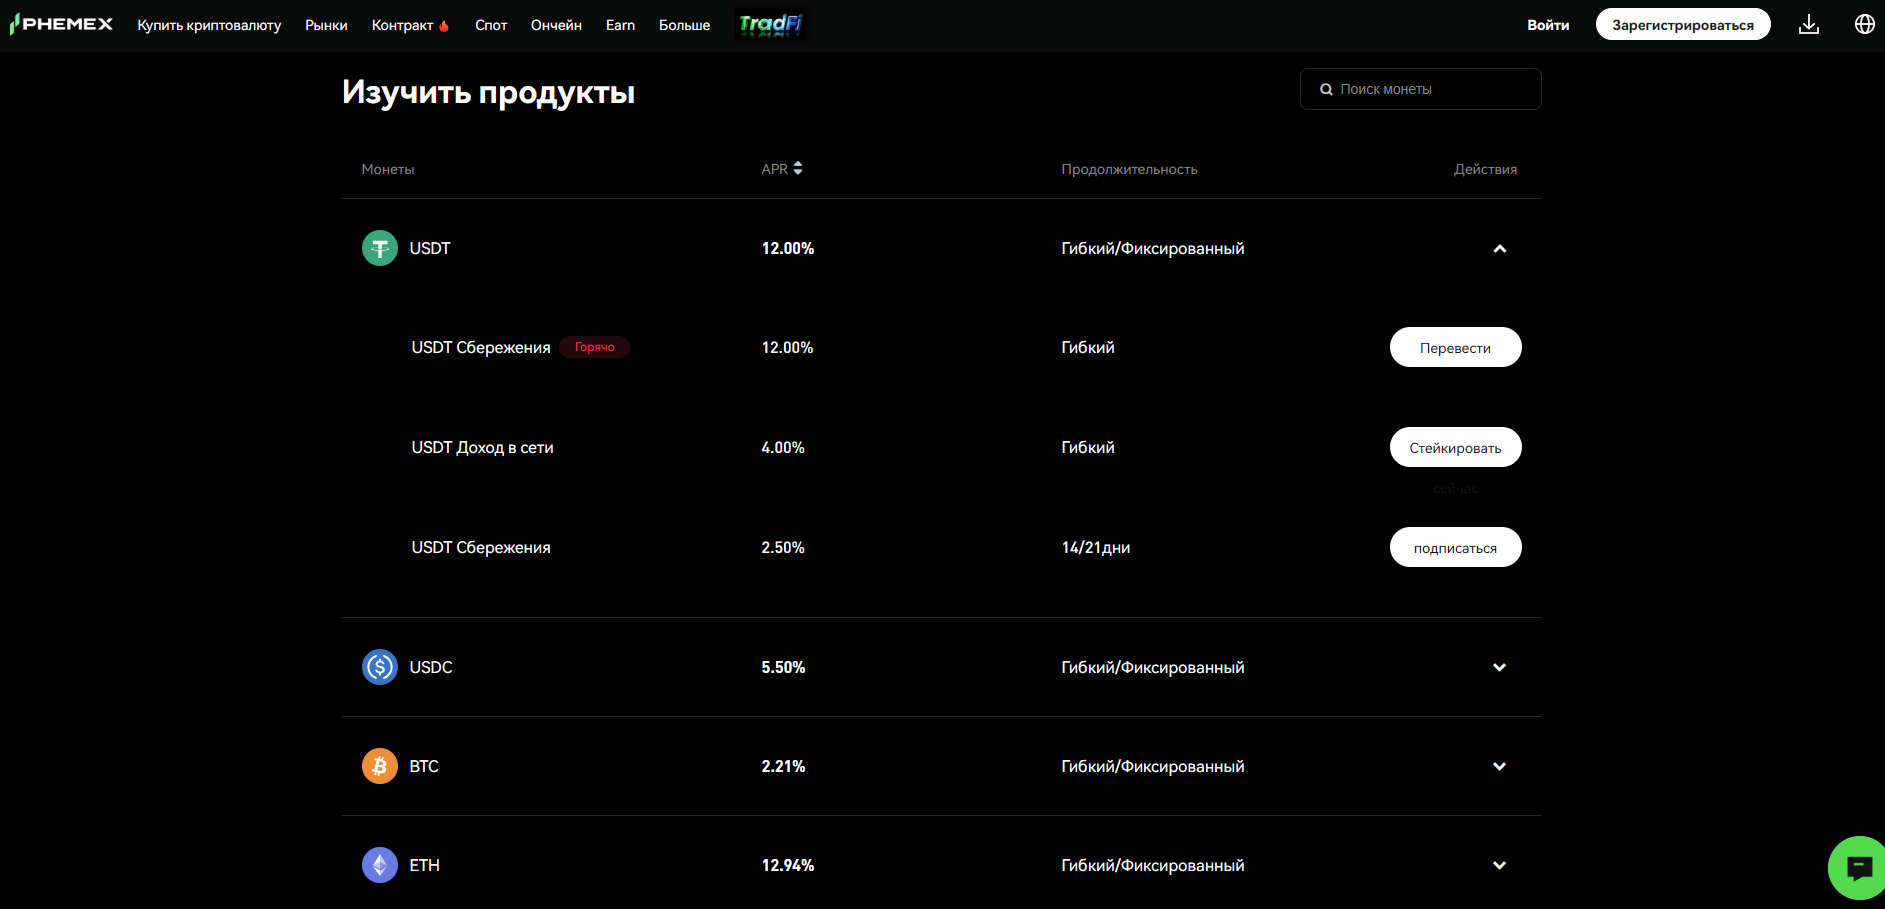1885x909 pixels.
Task: Open the Earn menu
Action: [x=620, y=25]
